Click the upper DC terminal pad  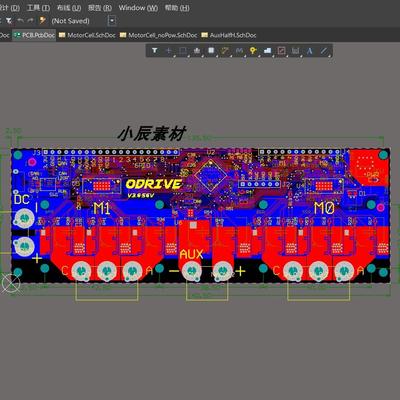(24, 218)
